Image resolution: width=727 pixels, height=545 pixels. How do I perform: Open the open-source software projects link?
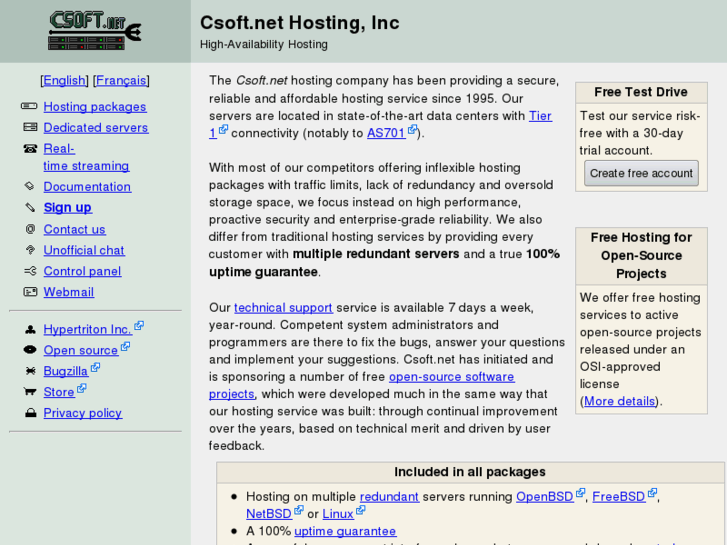[452, 377]
